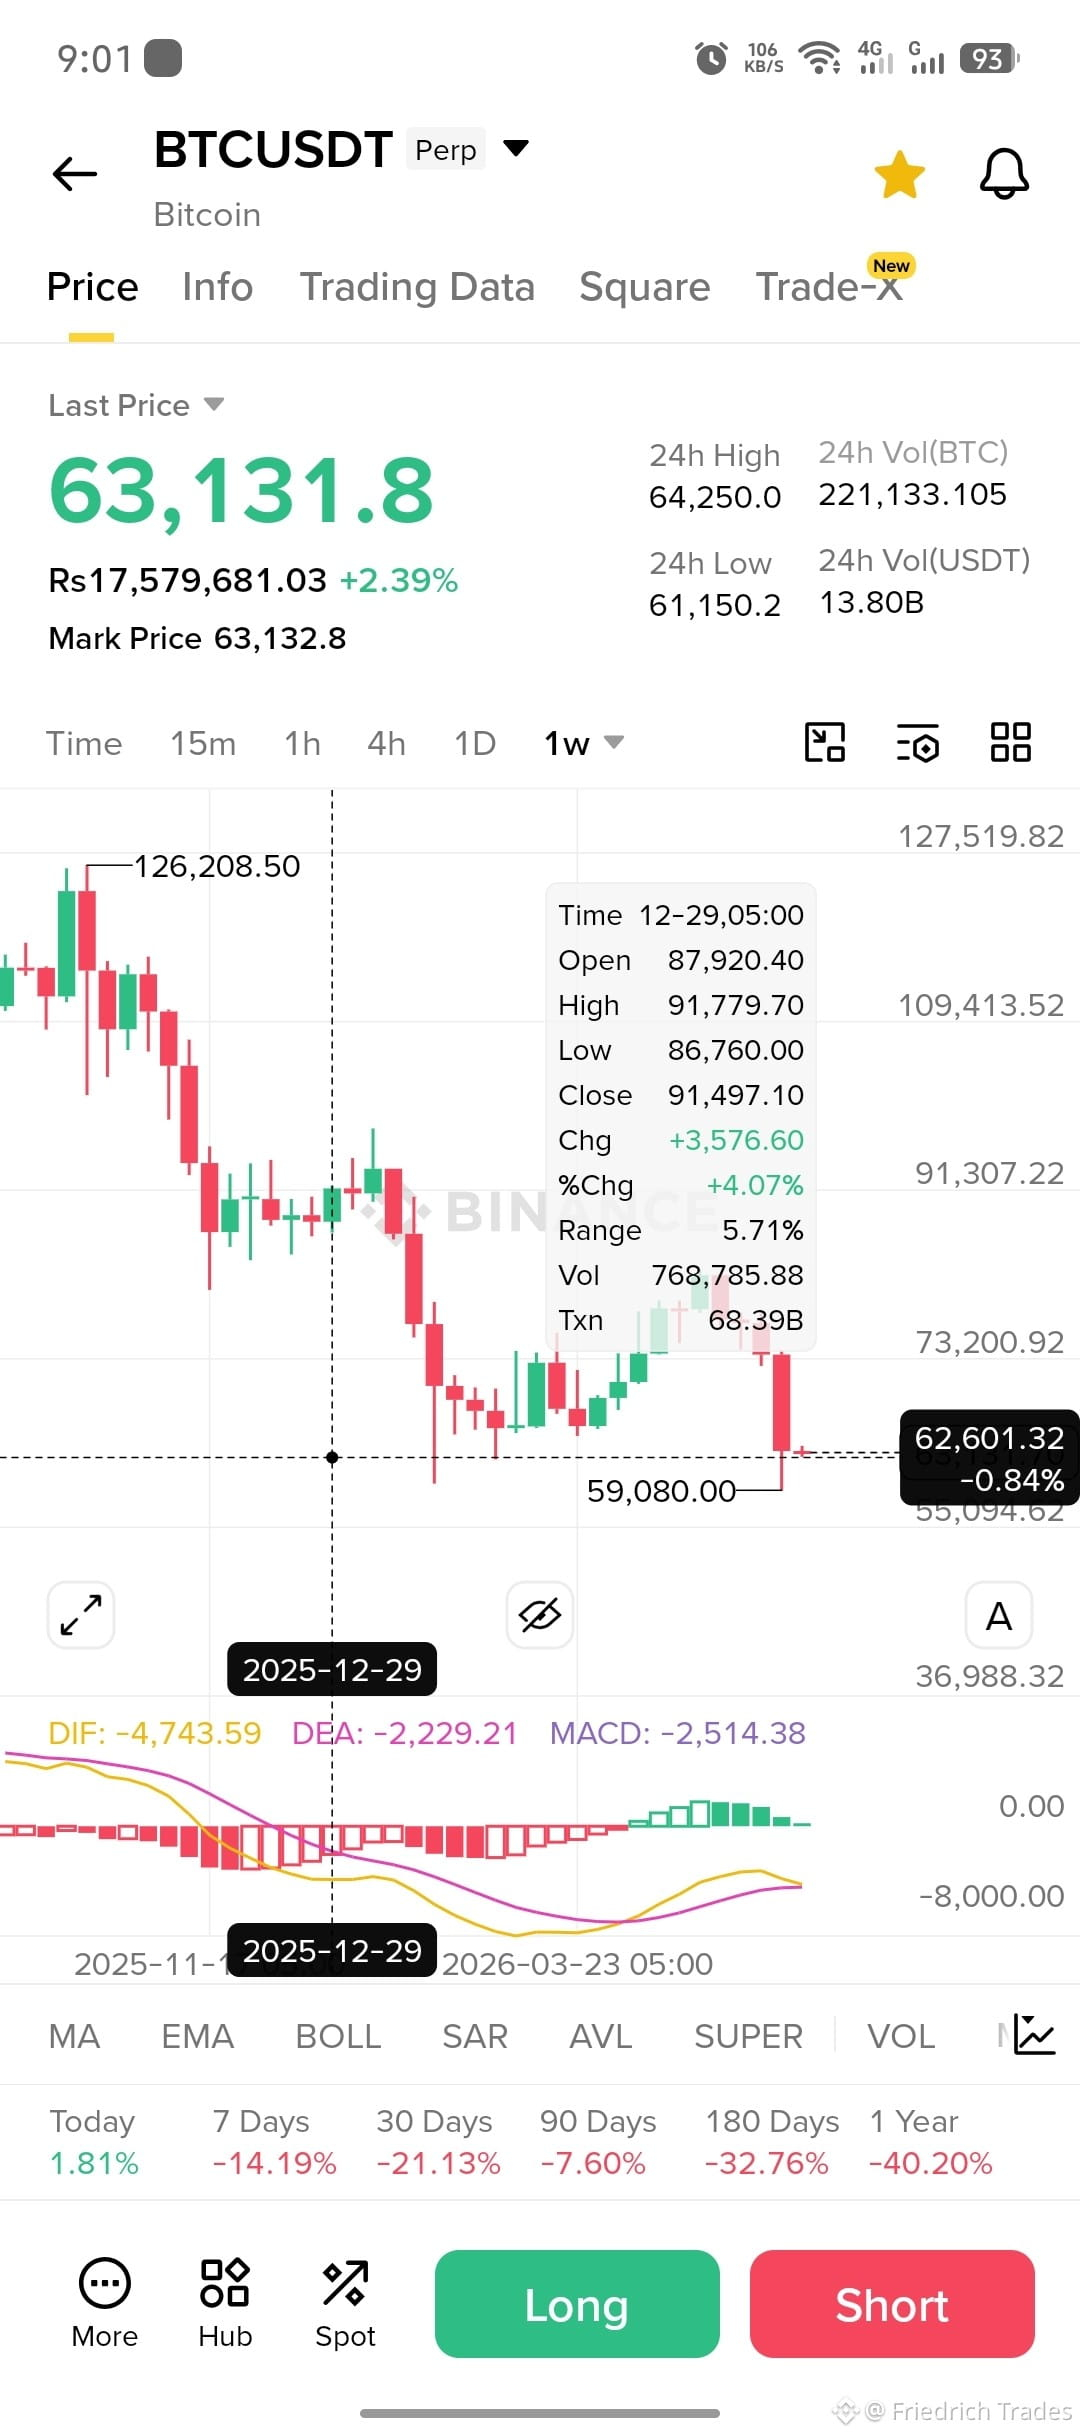Tap the red Short button
The width and height of the screenshot is (1080, 2436).
coord(892,2304)
